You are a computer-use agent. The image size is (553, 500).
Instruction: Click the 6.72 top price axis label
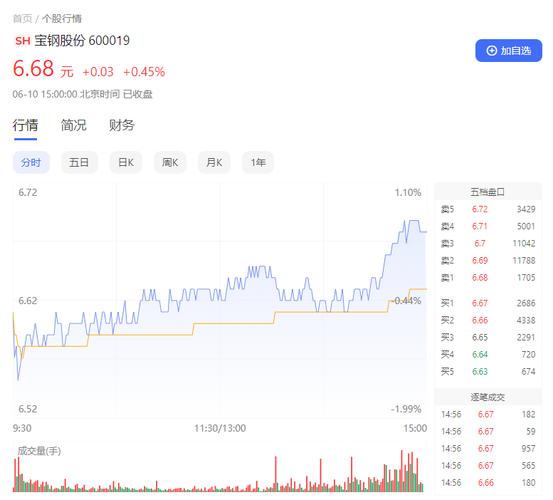[28, 193]
